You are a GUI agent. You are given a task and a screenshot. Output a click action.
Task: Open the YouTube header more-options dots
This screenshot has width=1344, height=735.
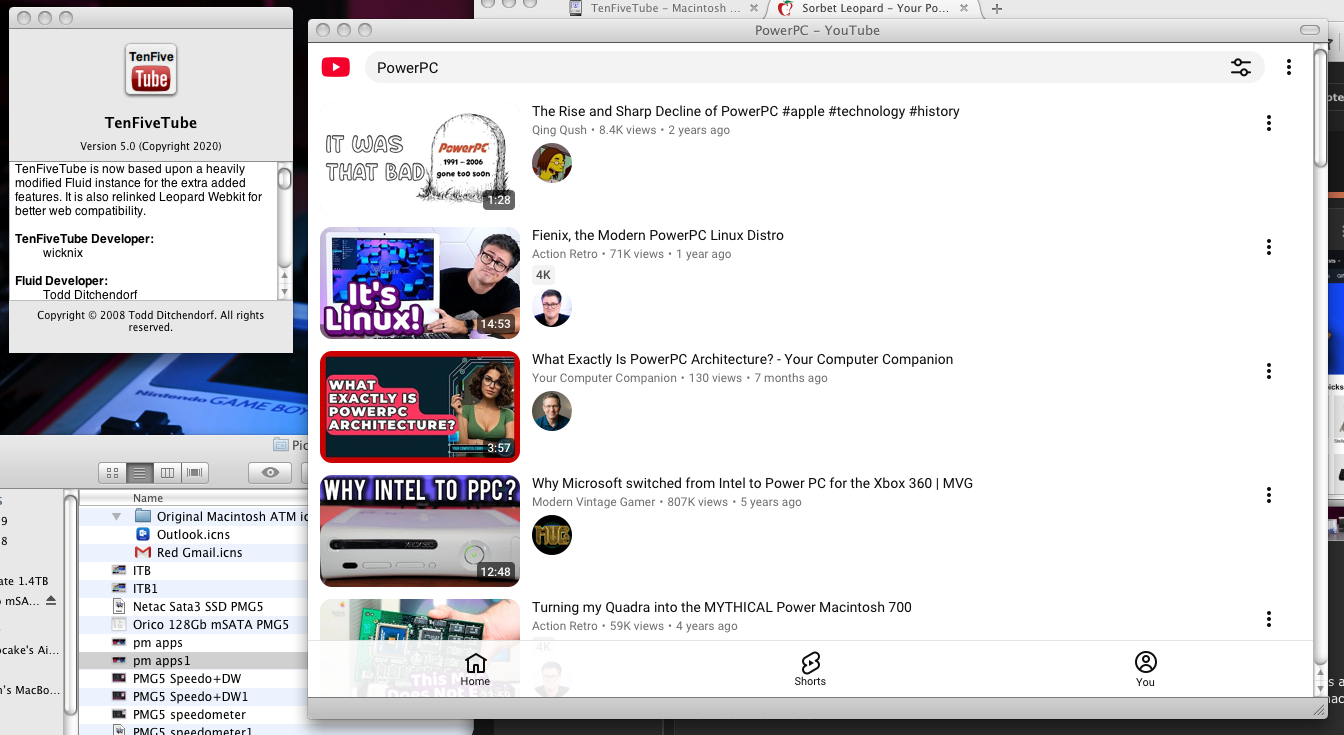pos(1289,67)
